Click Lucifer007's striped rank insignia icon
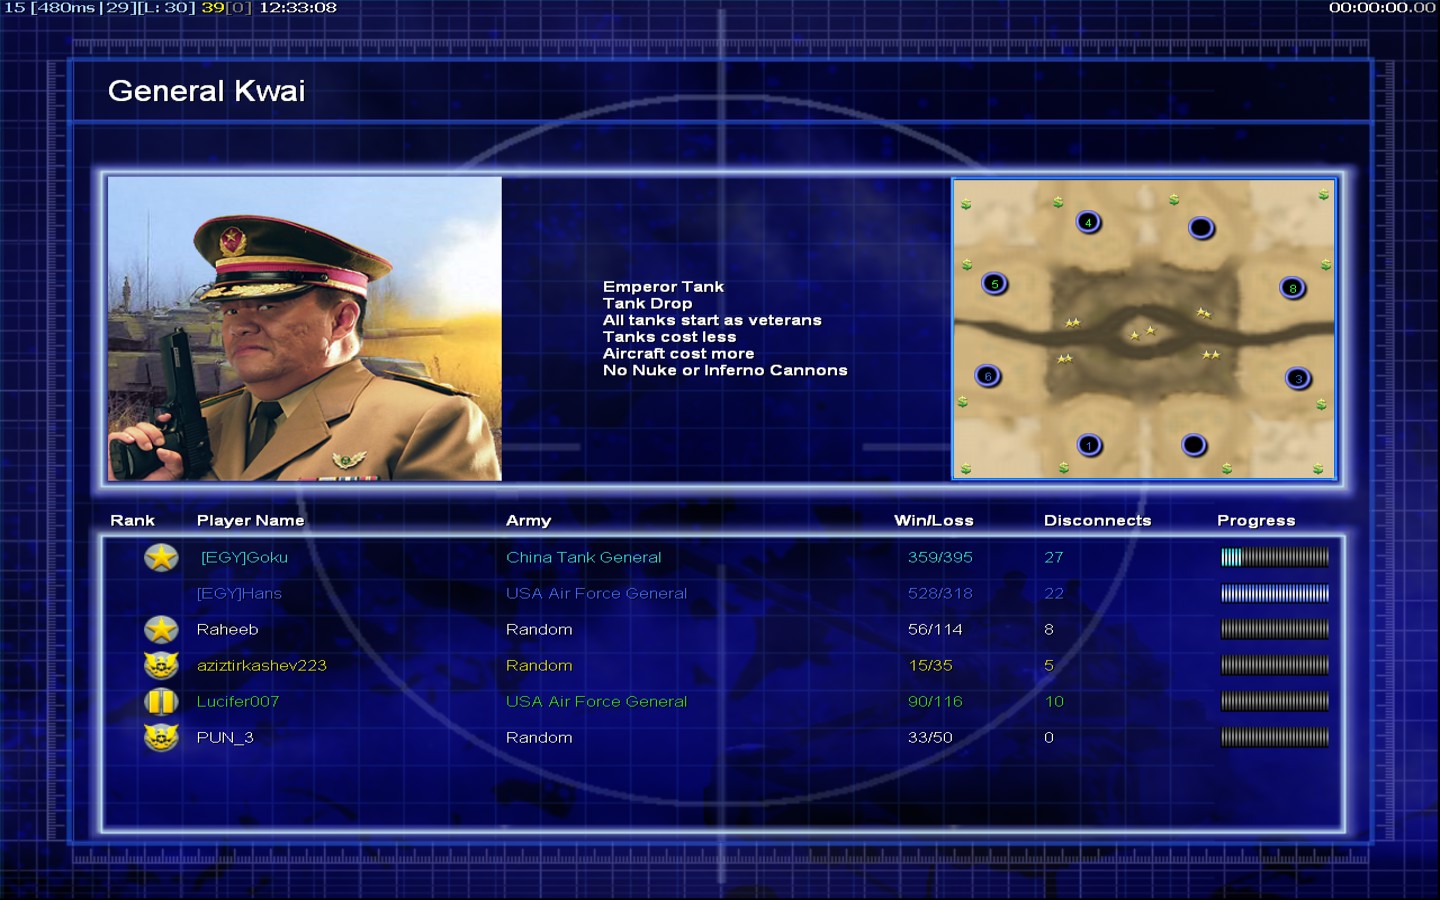Image resolution: width=1440 pixels, height=900 pixels. pyautogui.click(x=161, y=701)
